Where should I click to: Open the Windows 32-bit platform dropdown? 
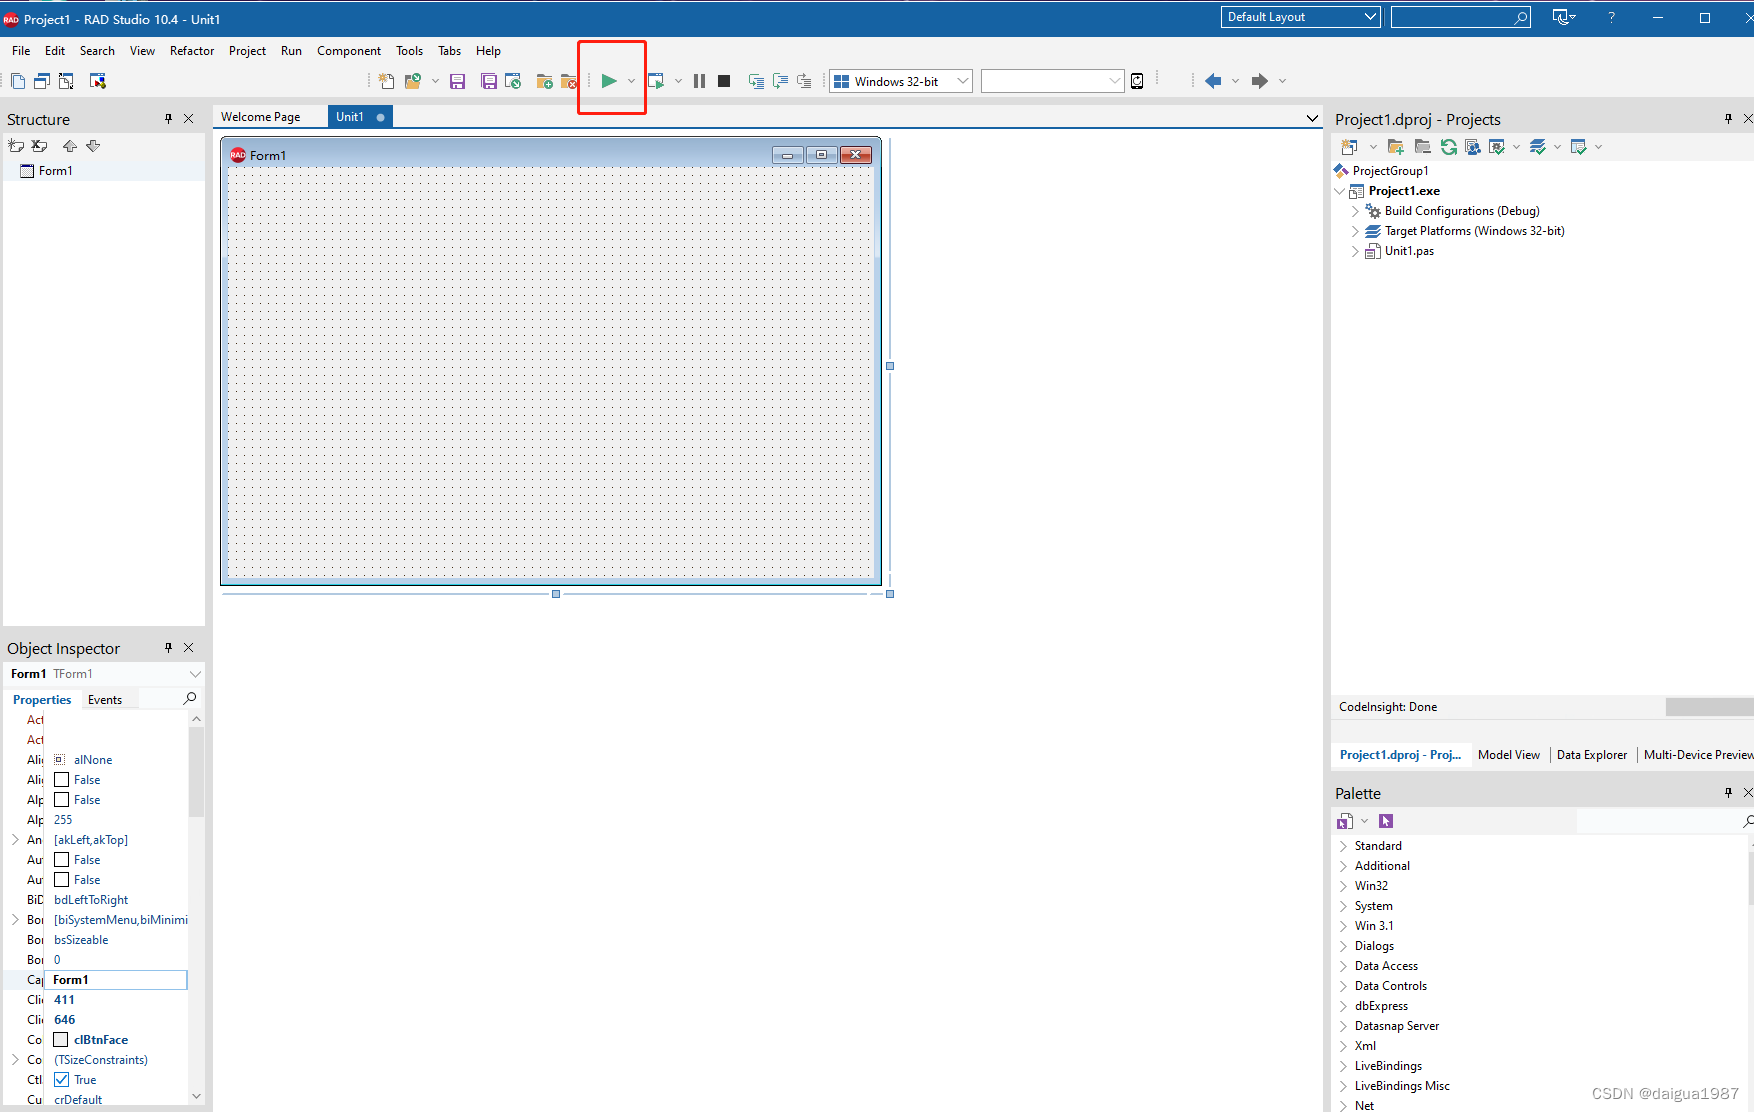[962, 81]
